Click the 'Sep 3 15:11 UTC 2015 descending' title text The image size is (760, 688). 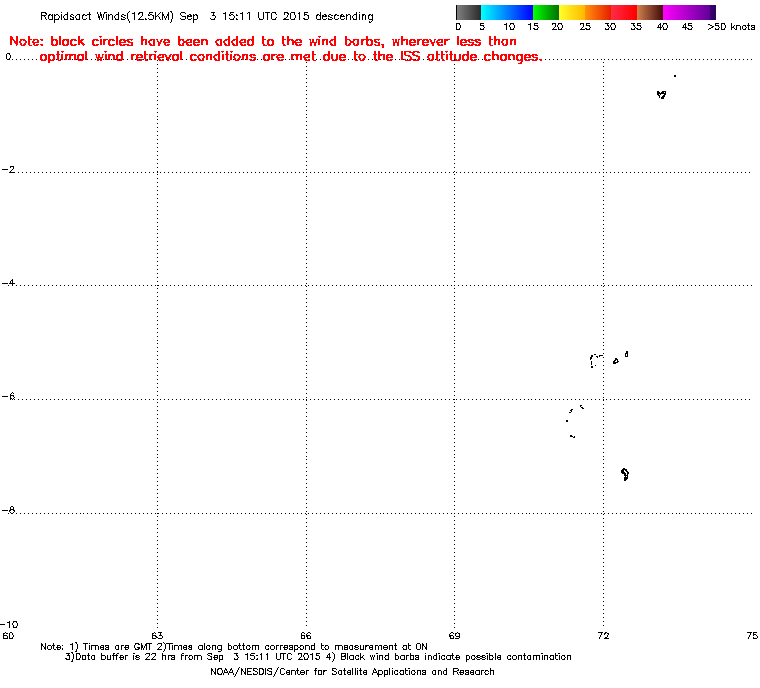click(276, 16)
